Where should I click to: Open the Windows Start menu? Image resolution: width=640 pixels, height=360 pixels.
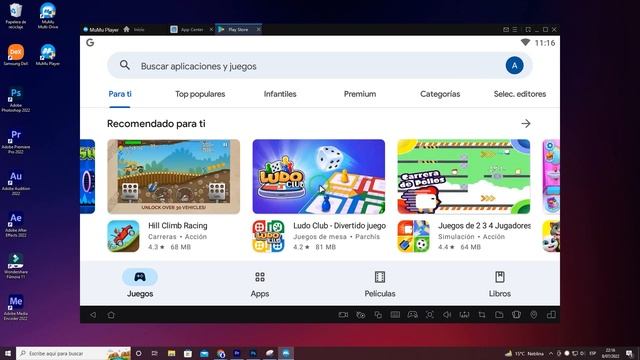point(7,353)
